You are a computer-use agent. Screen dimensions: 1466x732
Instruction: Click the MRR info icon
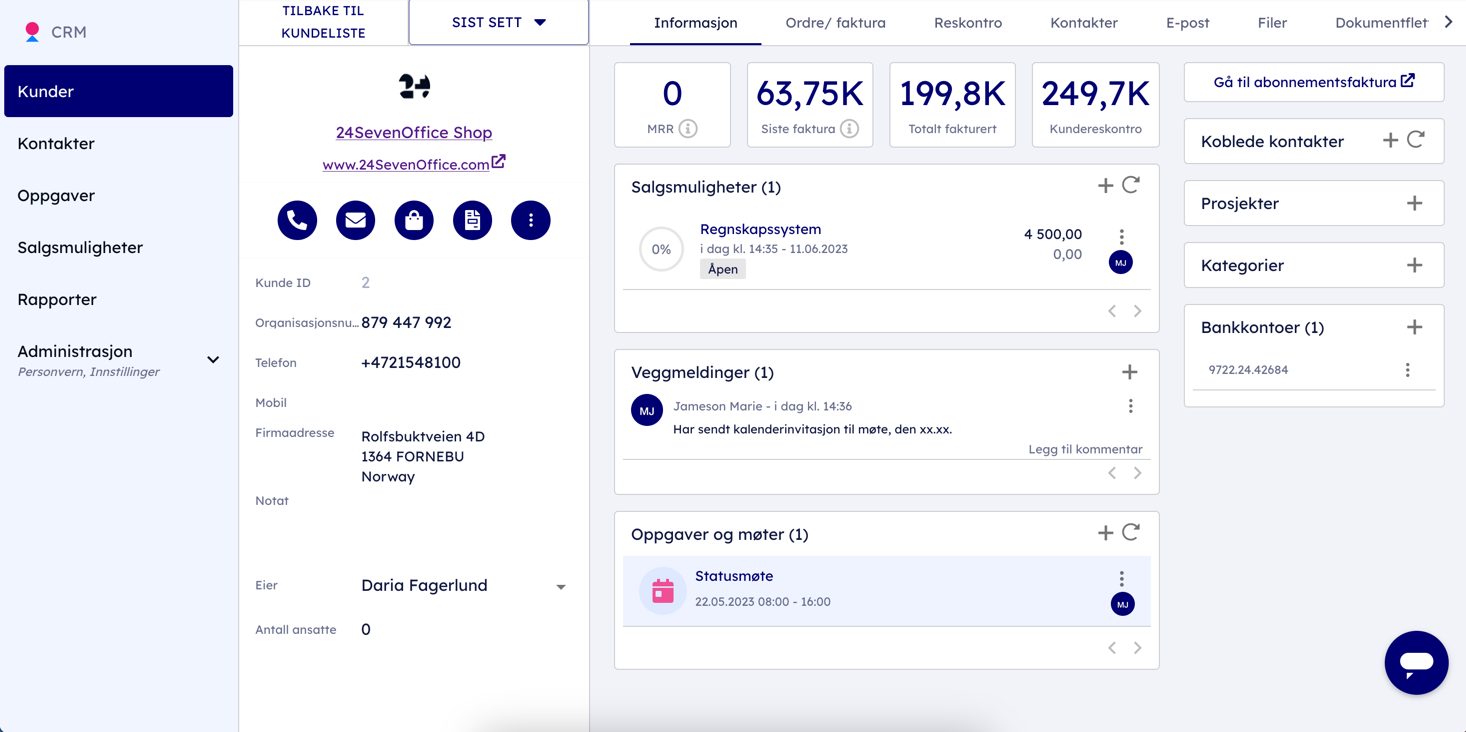coord(688,129)
